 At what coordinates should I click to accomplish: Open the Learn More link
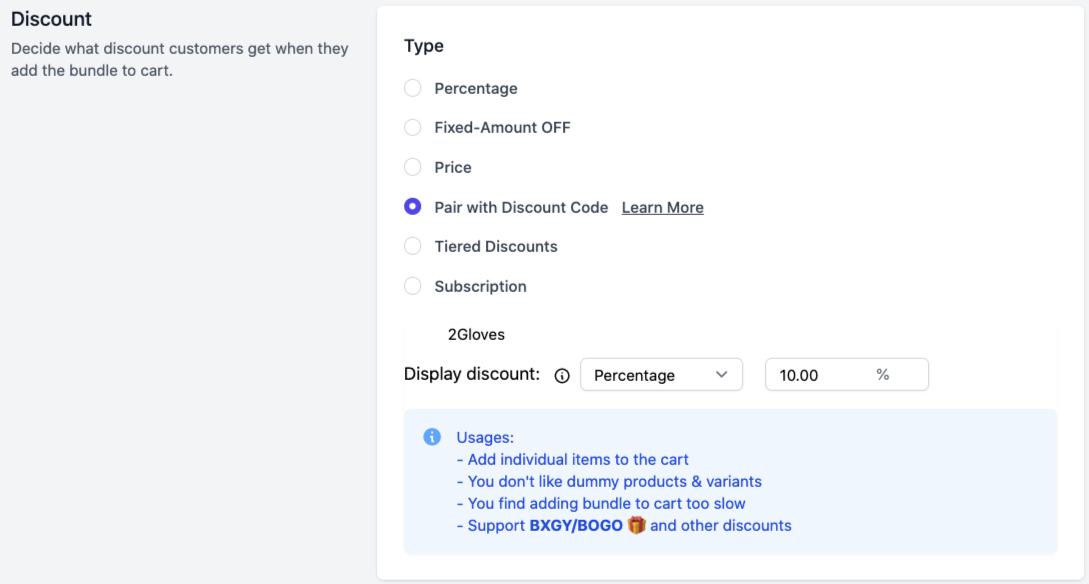(662, 208)
